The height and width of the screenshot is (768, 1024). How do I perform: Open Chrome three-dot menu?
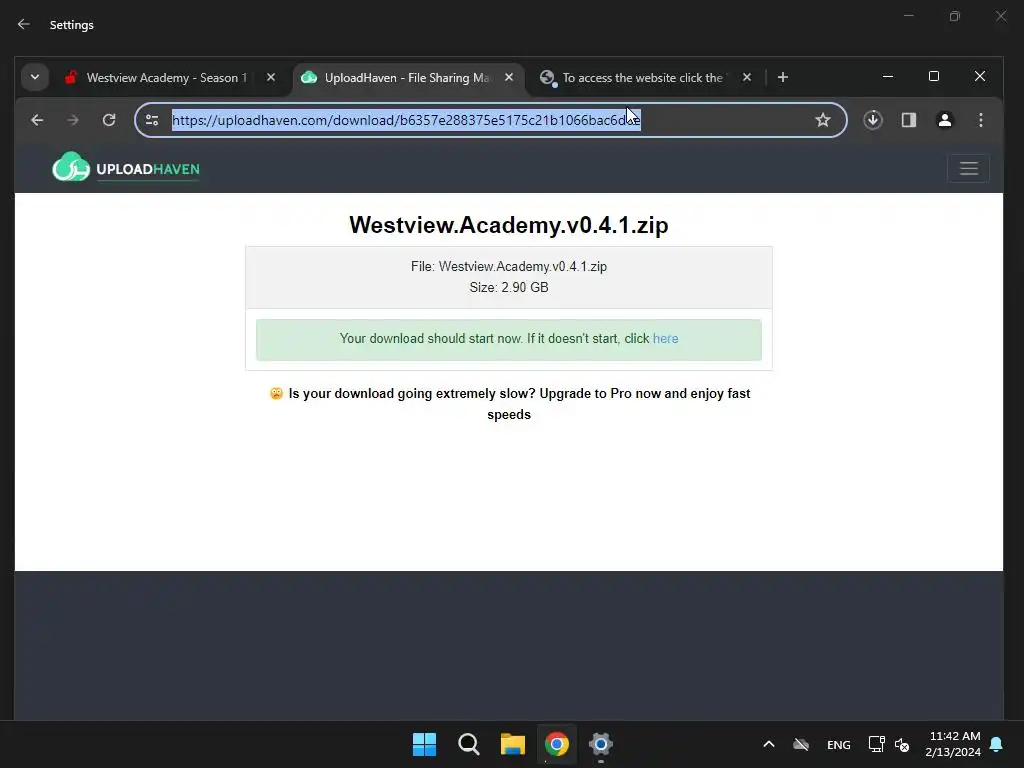click(x=980, y=120)
